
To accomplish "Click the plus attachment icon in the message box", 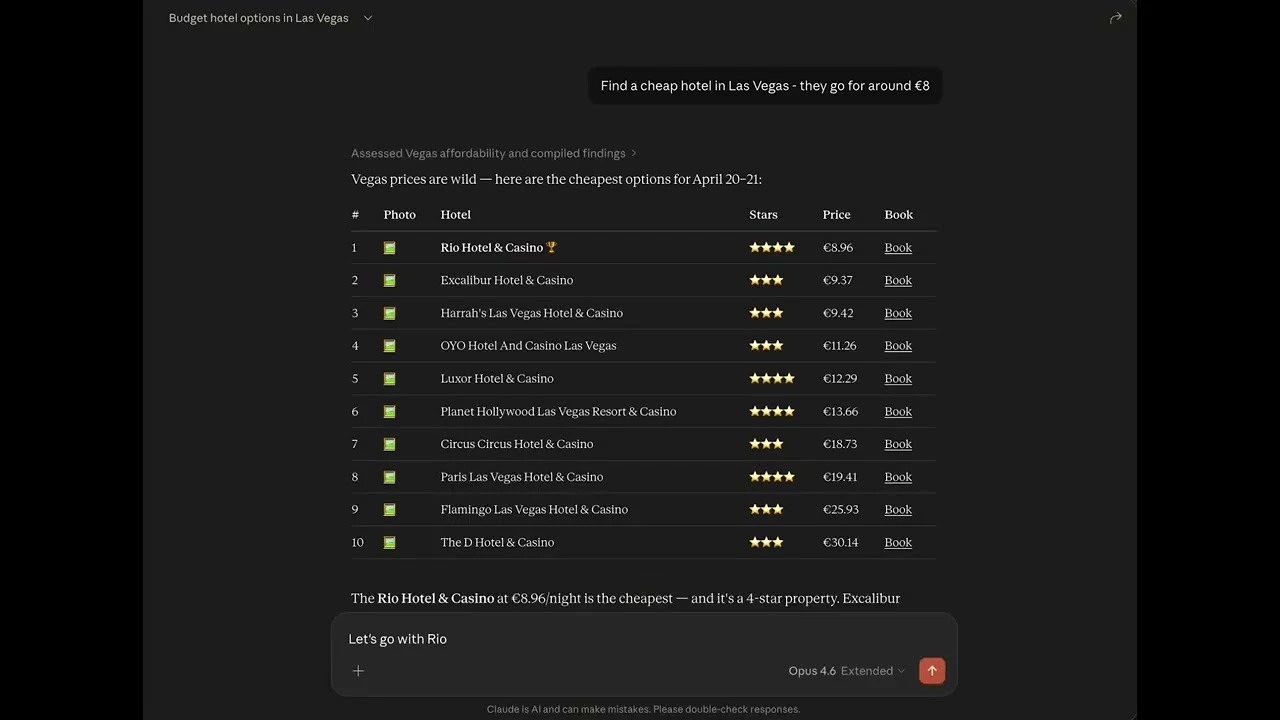I will [x=358, y=671].
